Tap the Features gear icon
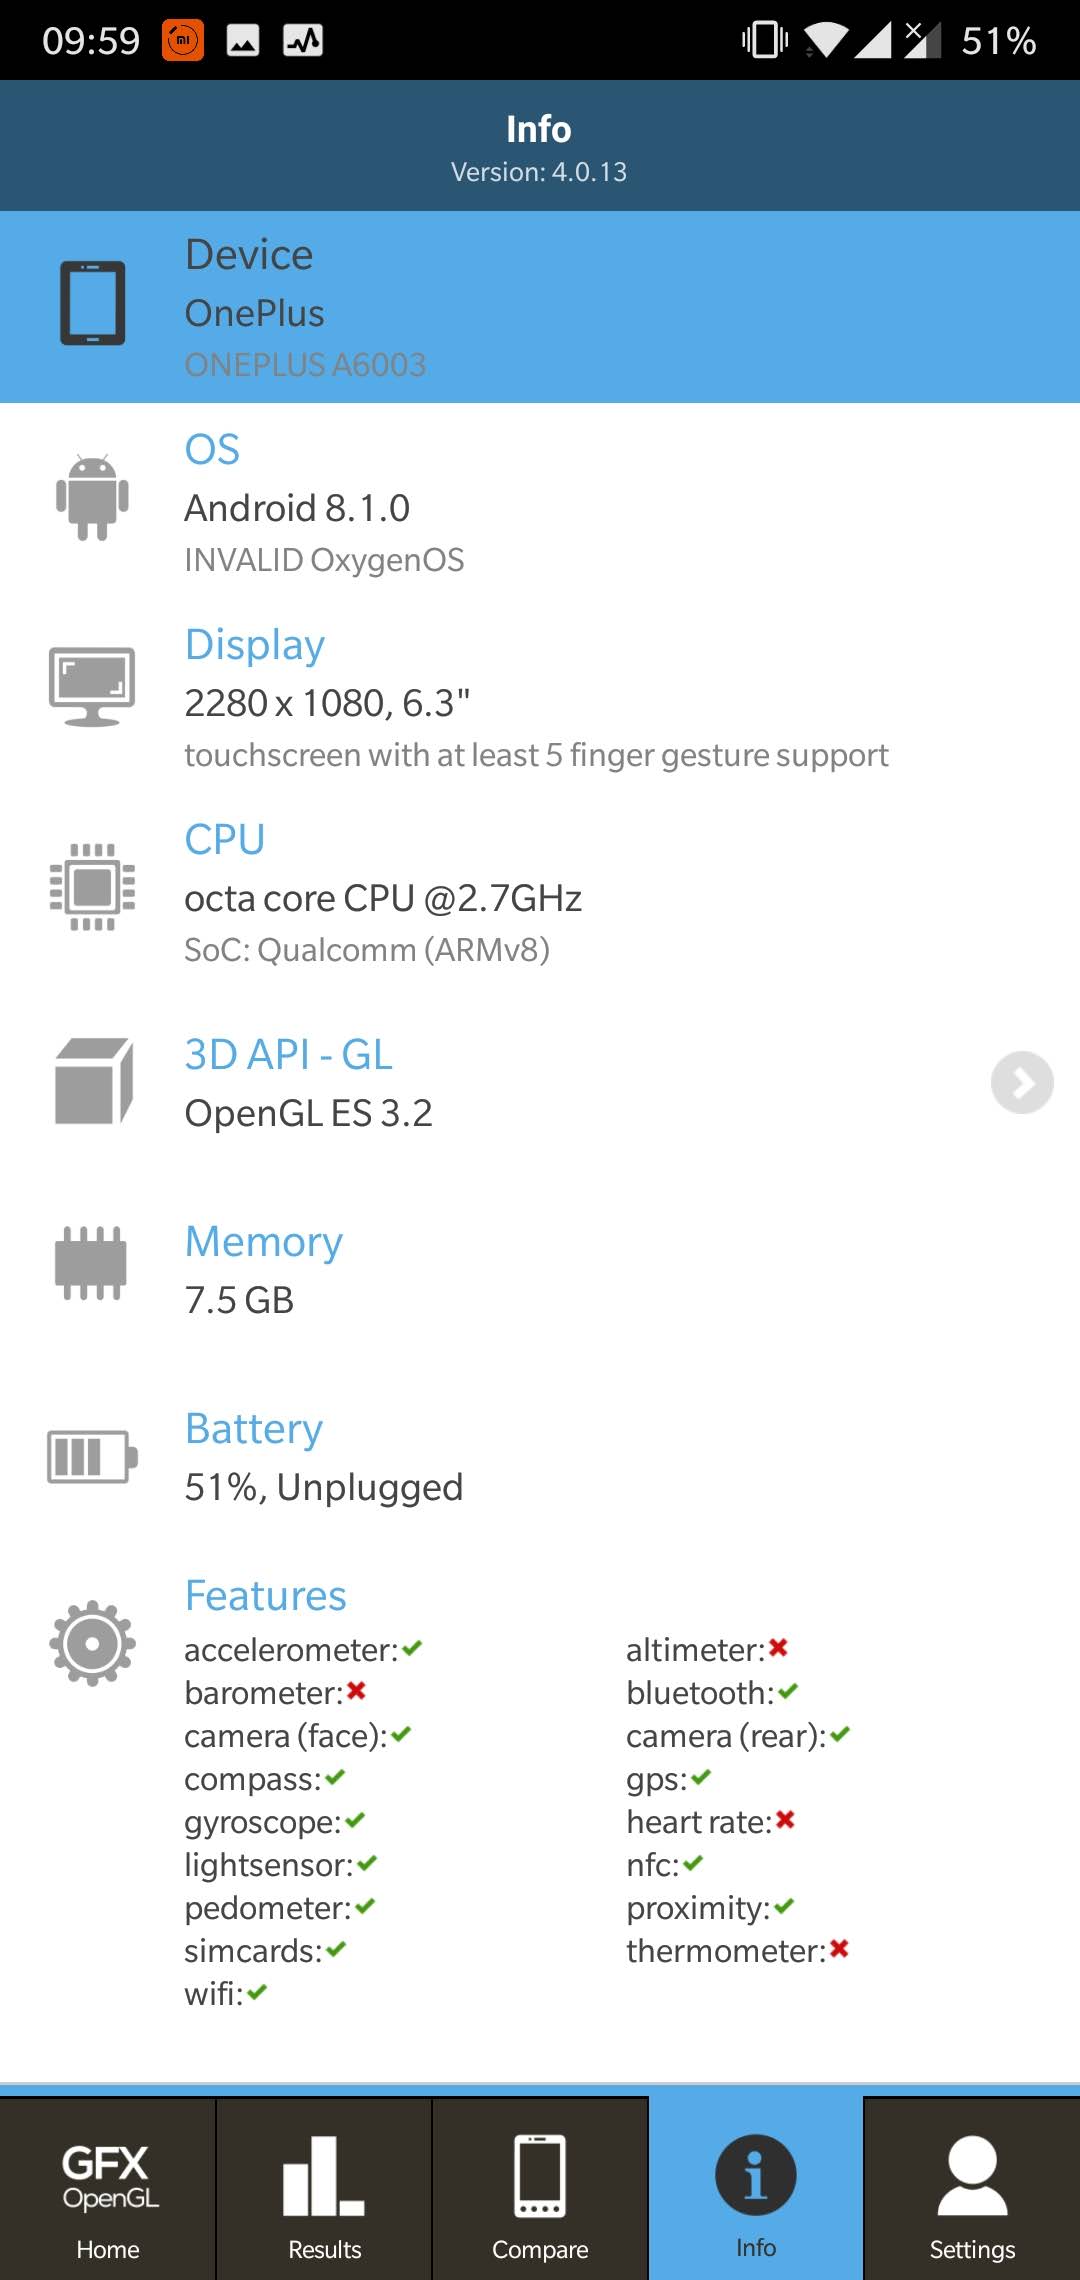This screenshot has height=2280, width=1080. click(x=92, y=1643)
